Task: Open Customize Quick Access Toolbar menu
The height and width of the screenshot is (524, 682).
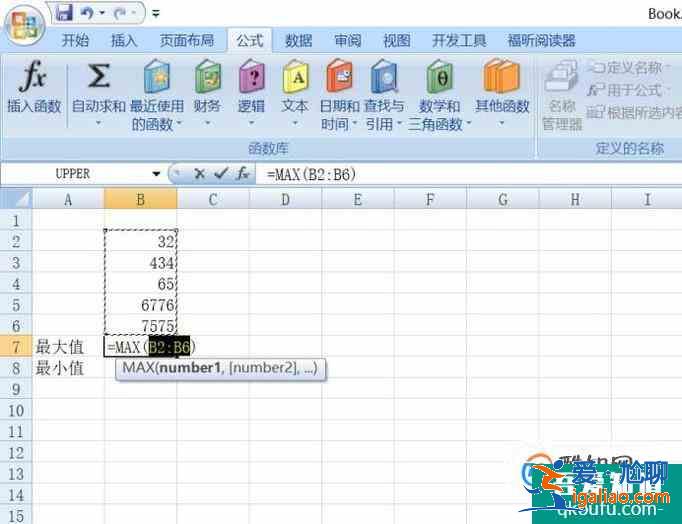Action: [156, 14]
